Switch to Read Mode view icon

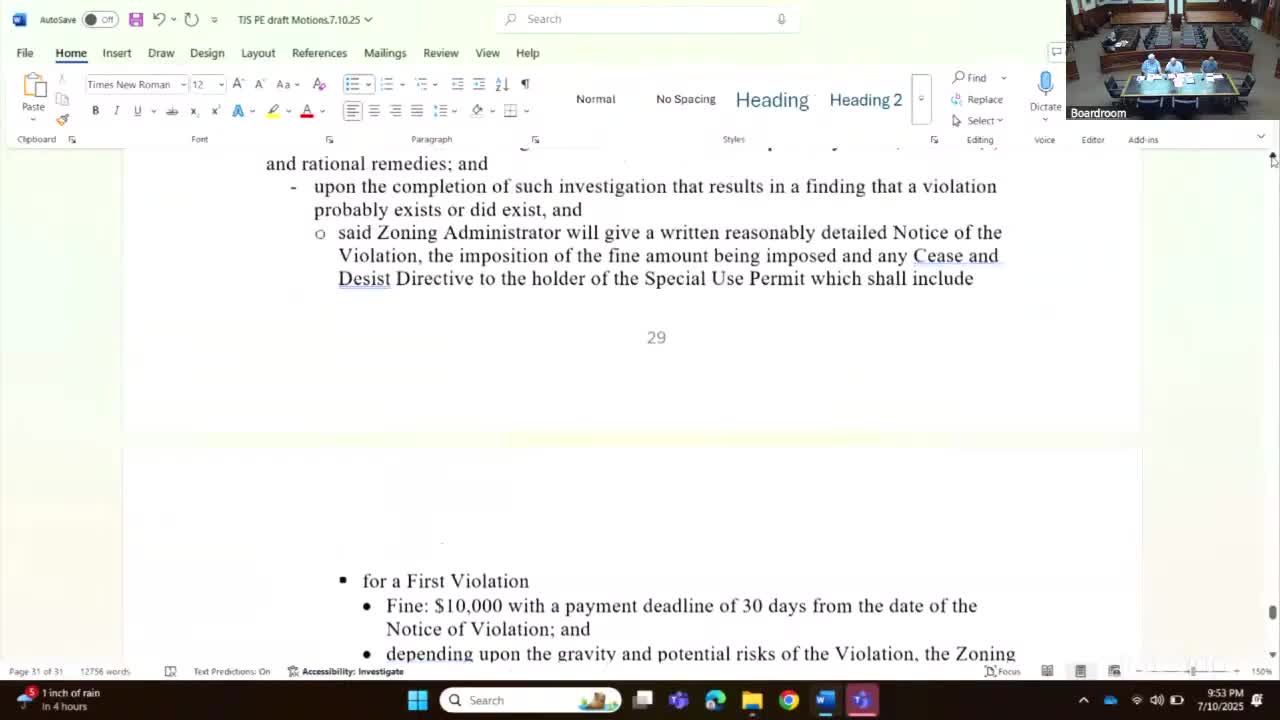point(1047,671)
